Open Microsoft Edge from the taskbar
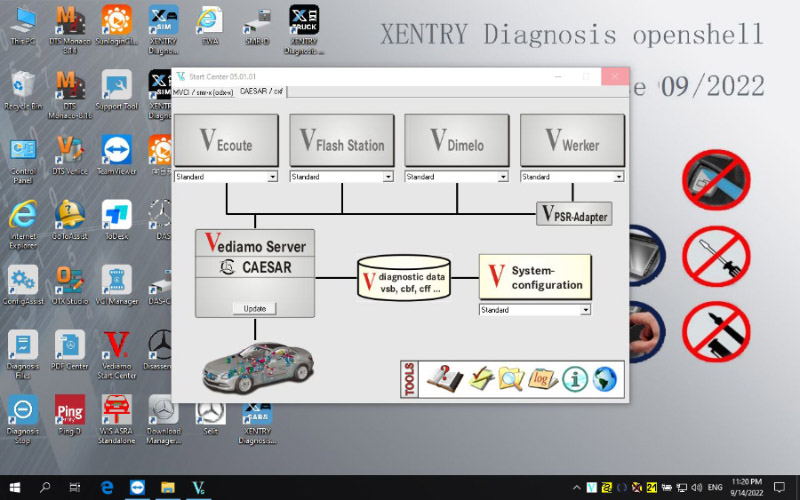800x500 pixels. coord(107,487)
